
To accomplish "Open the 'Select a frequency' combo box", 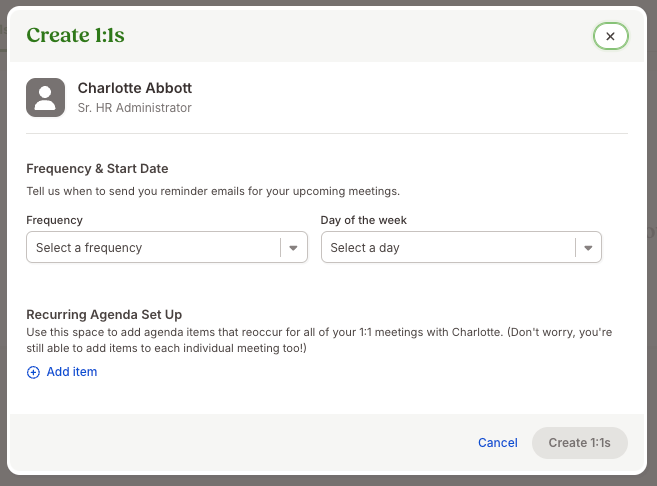I will point(167,247).
